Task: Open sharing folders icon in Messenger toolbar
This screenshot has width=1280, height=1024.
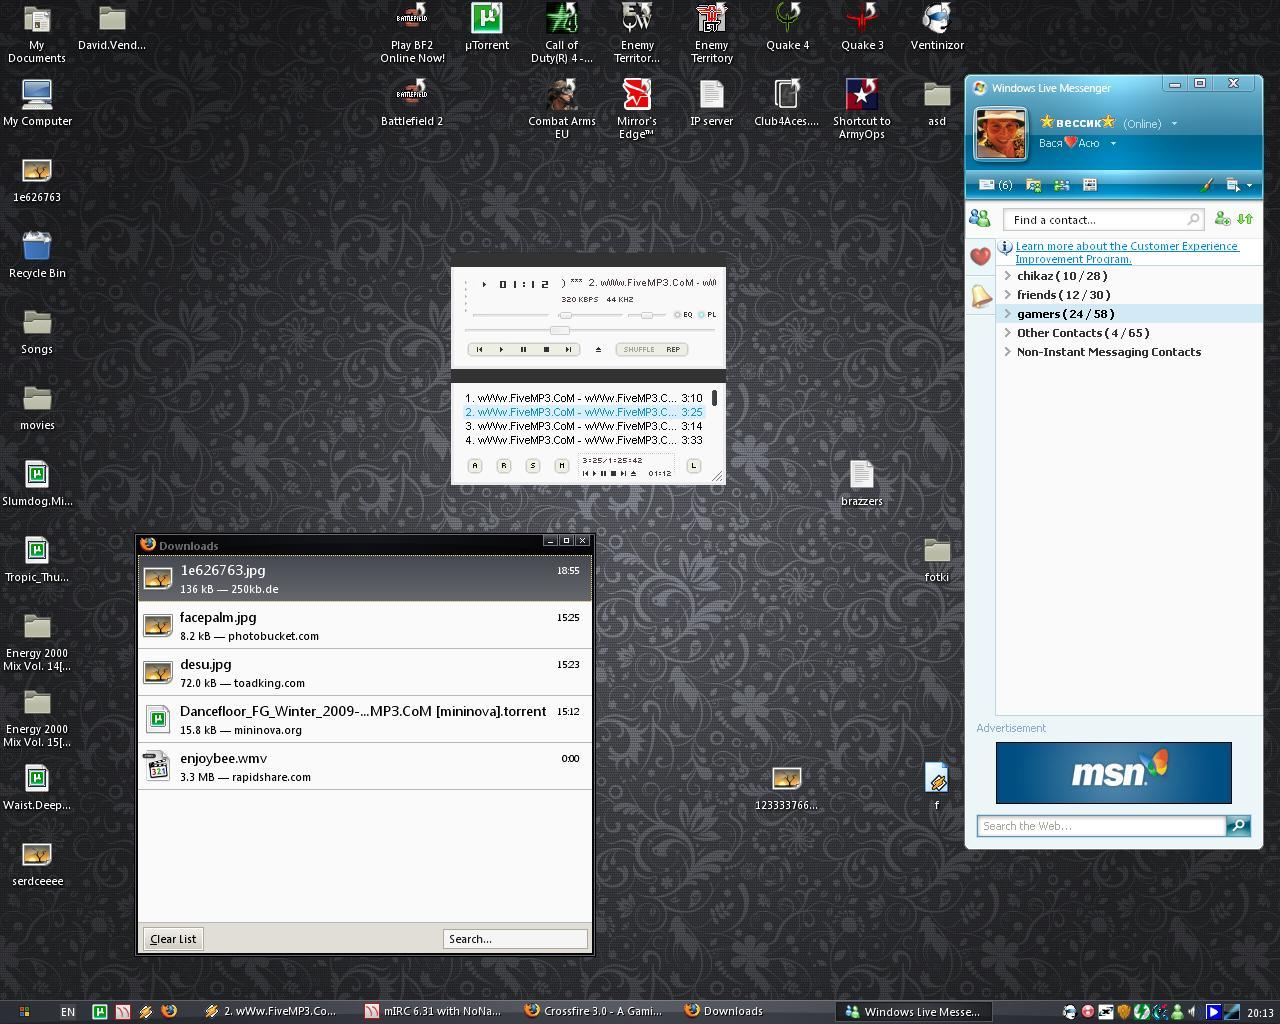Action: coord(1033,185)
